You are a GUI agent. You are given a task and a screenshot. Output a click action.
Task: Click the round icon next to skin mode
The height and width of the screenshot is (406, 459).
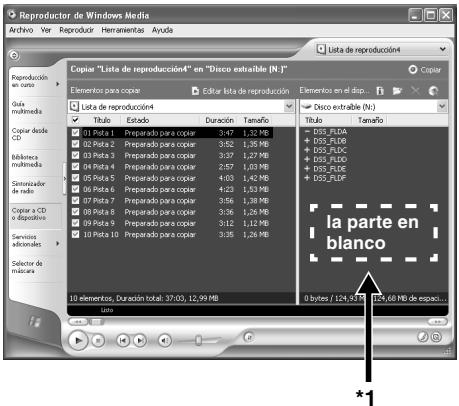(x=436, y=337)
